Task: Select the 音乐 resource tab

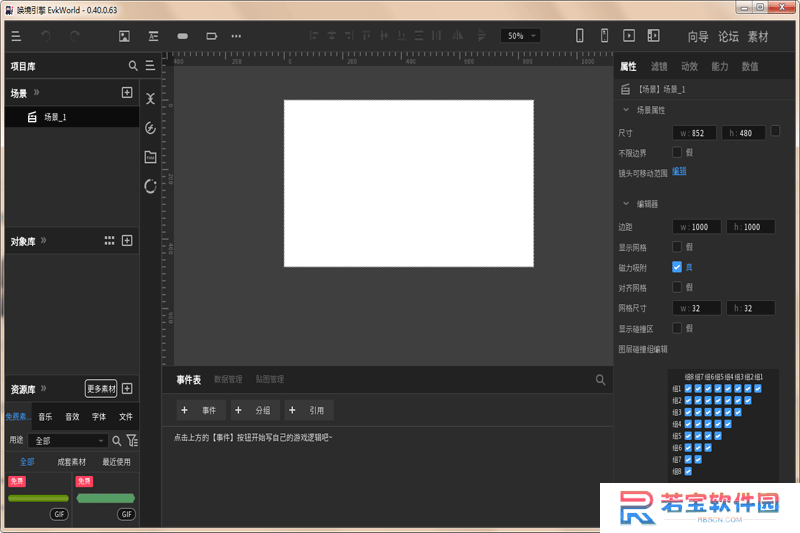Action: pyautogui.click(x=45, y=417)
